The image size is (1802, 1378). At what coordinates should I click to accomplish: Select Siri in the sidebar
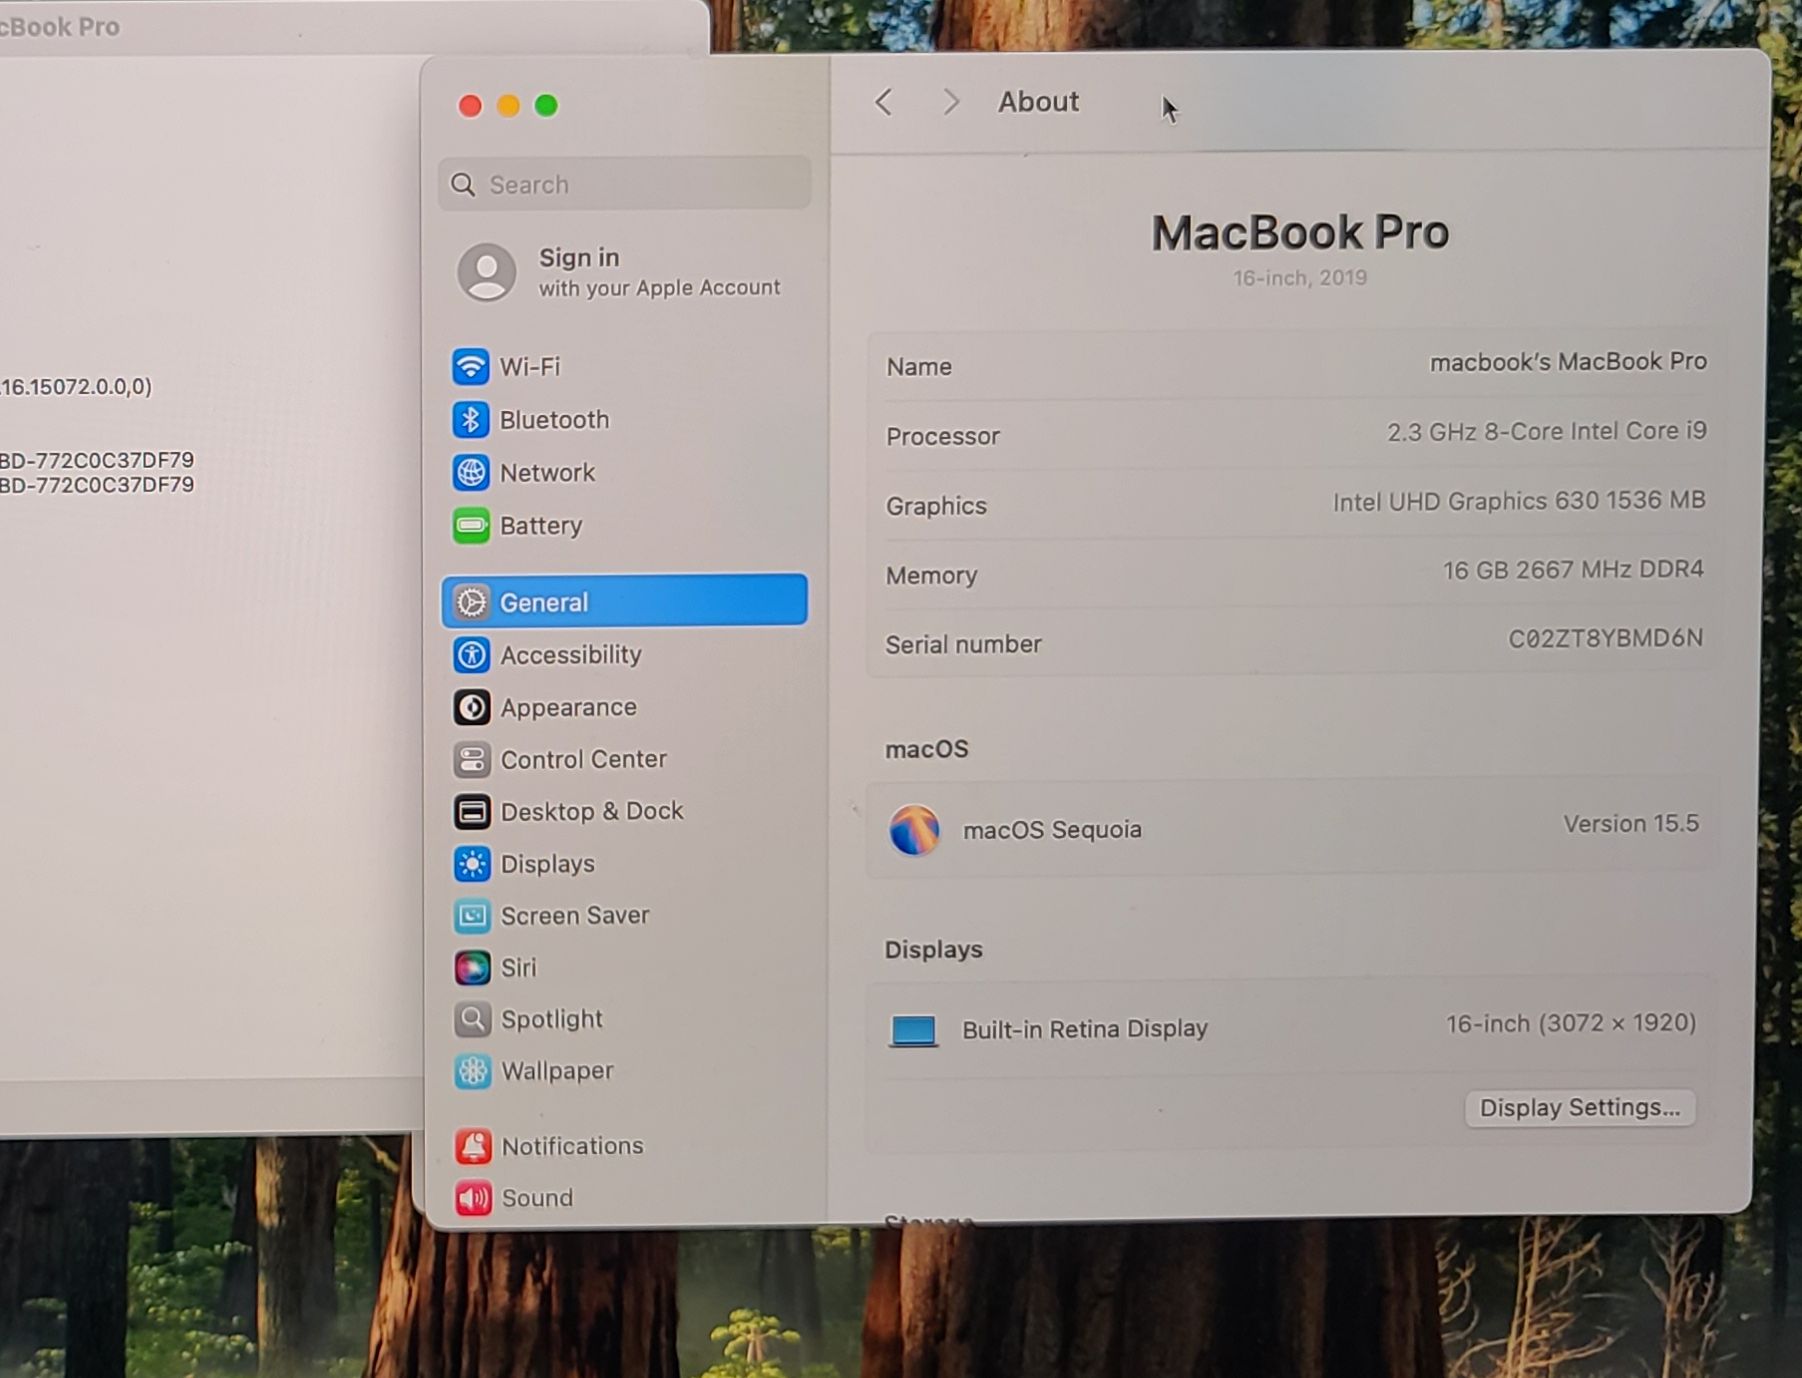click(518, 968)
